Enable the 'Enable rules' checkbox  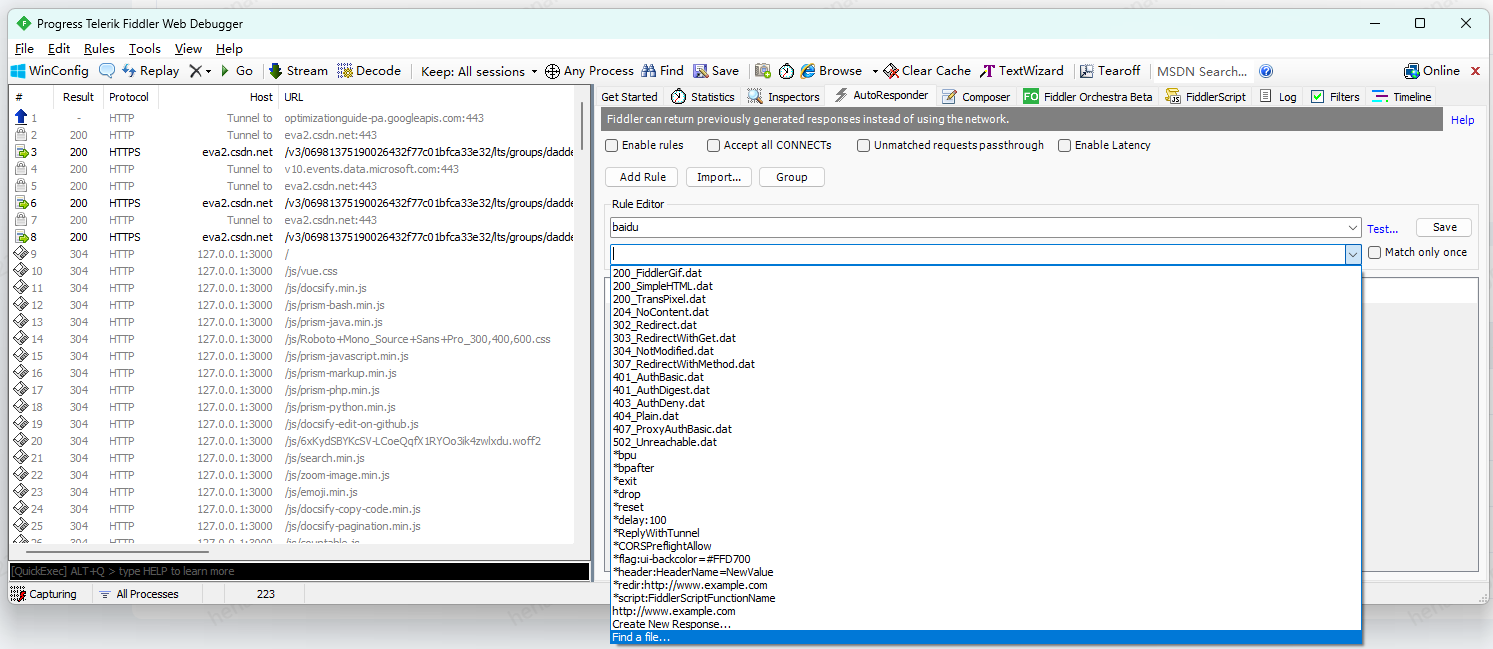(x=612, y=145)
